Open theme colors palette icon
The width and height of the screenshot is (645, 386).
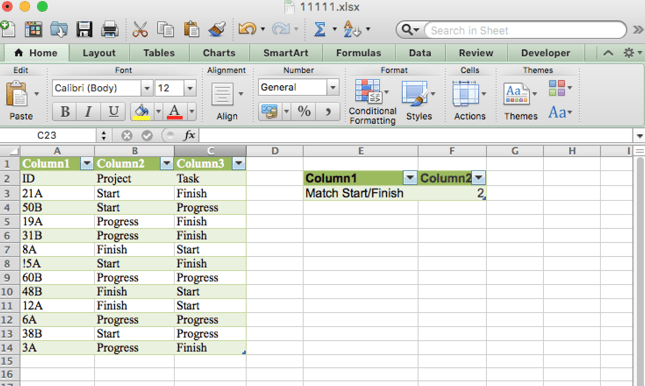557,88
